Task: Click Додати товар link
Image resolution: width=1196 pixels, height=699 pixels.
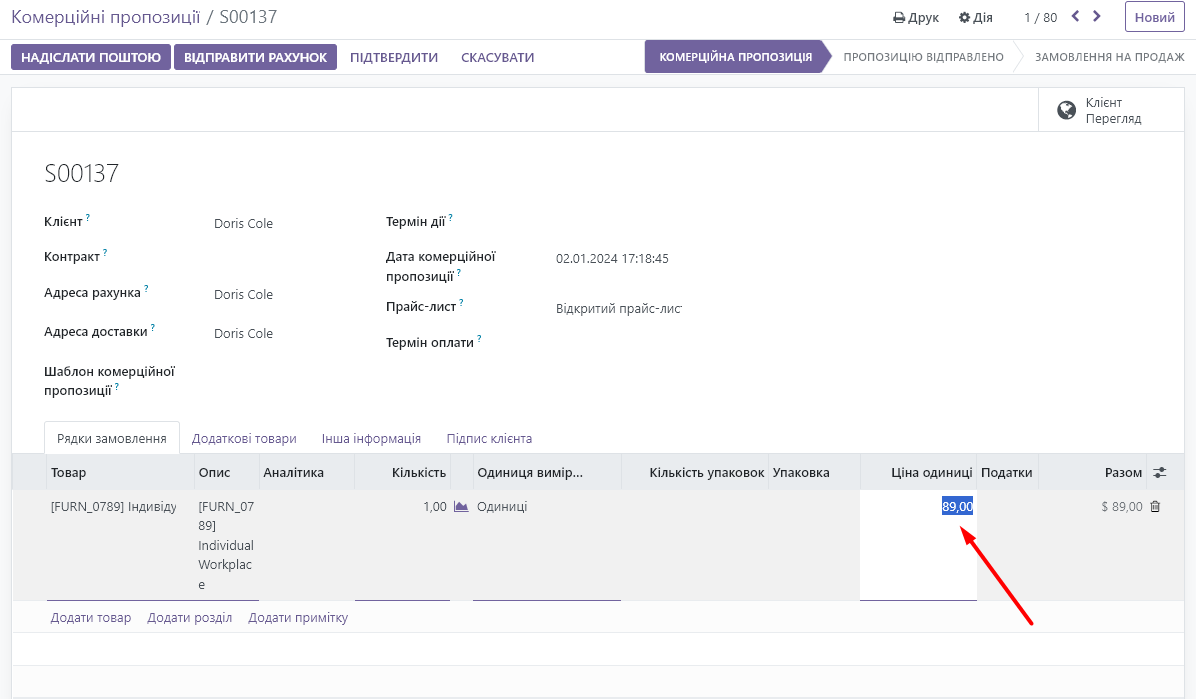Action: pyautogui.click(x=91, y=618)
